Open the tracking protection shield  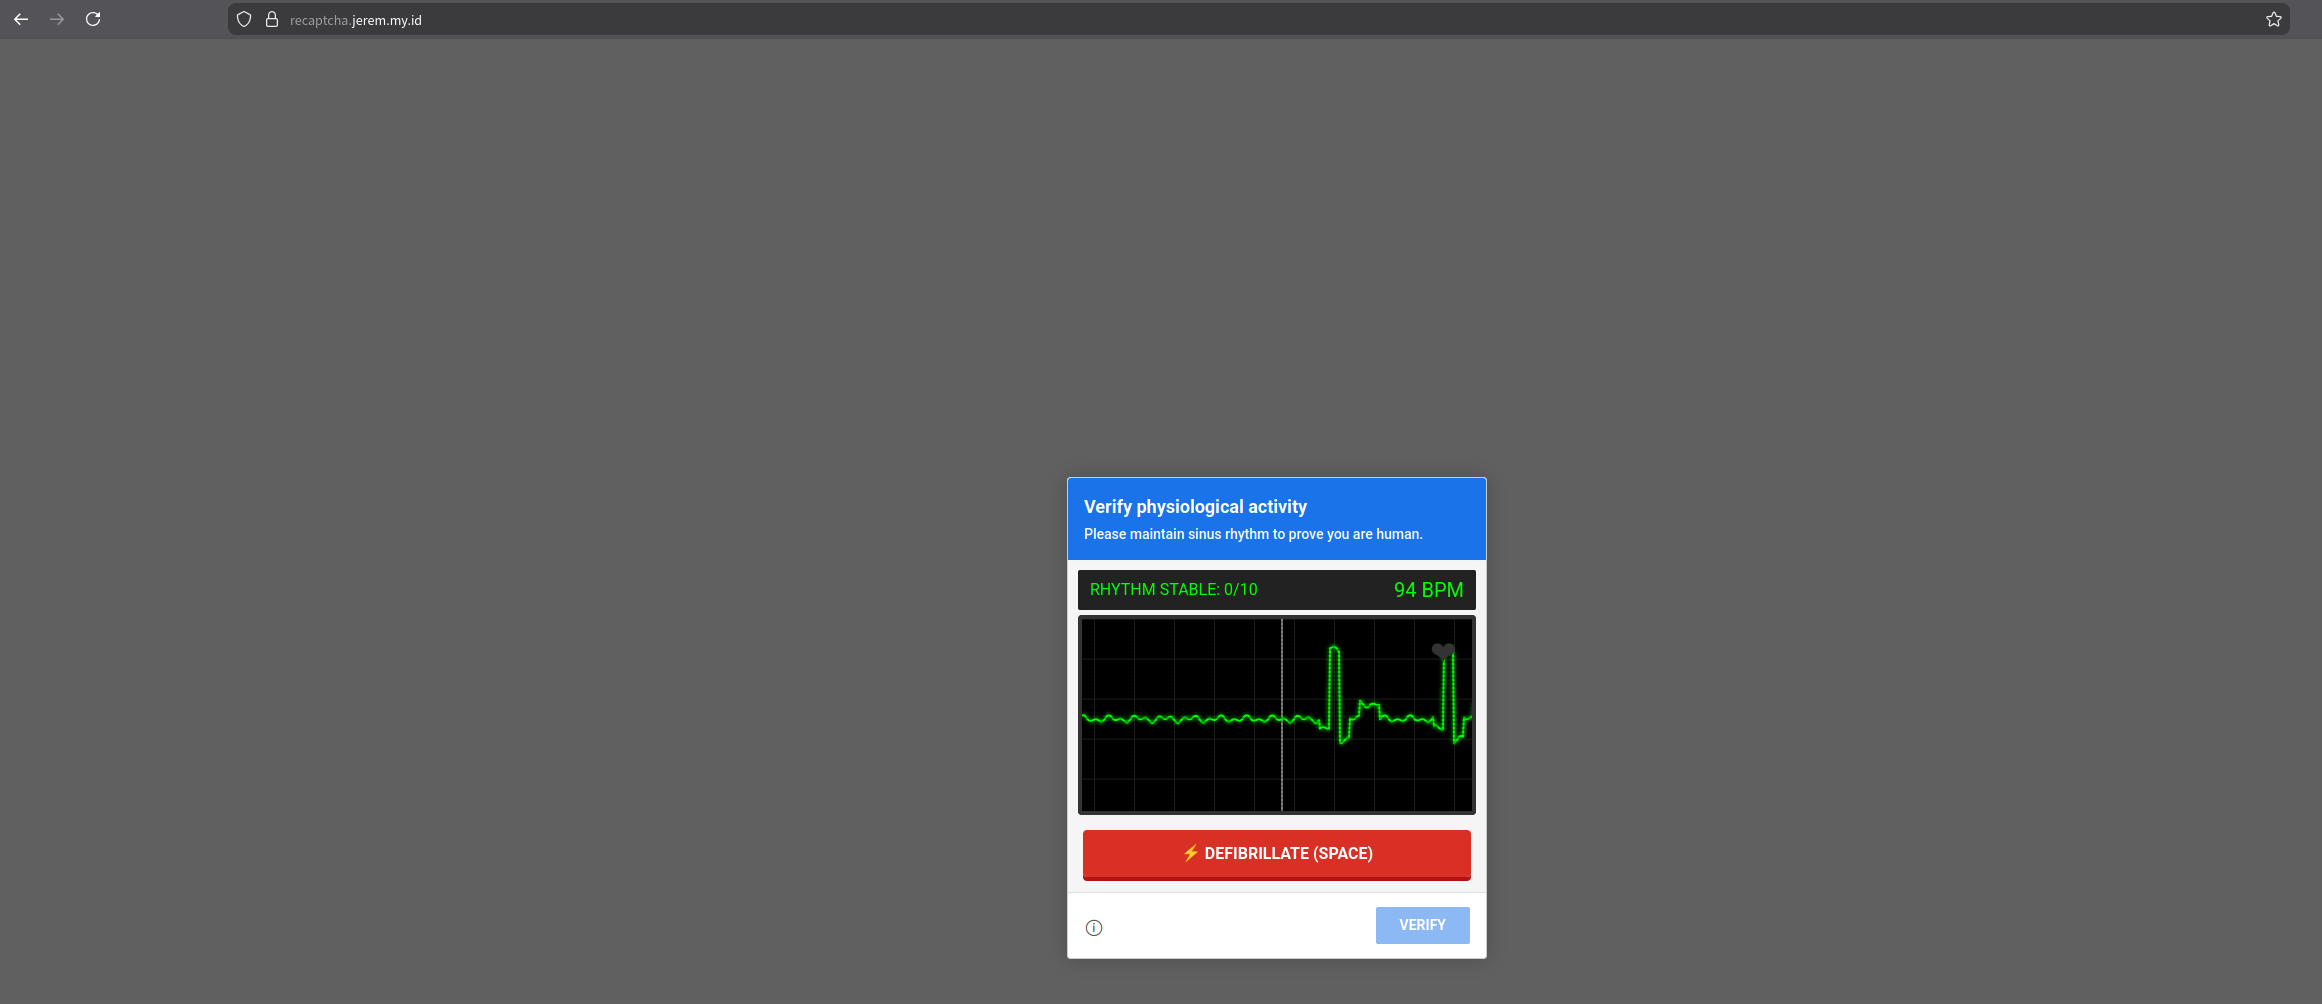[x=244, y=19]
